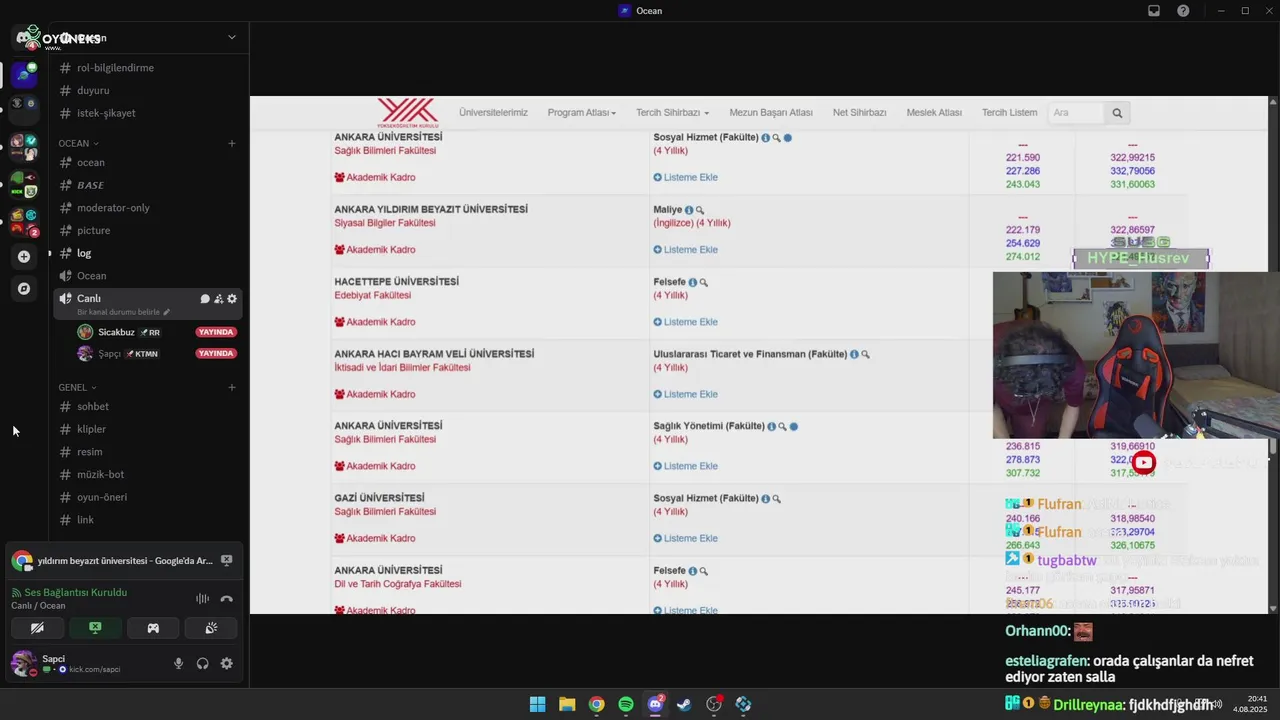1280x720 pixels.
Task: Open Spotify from the taskbar
Action: [626, 704]
